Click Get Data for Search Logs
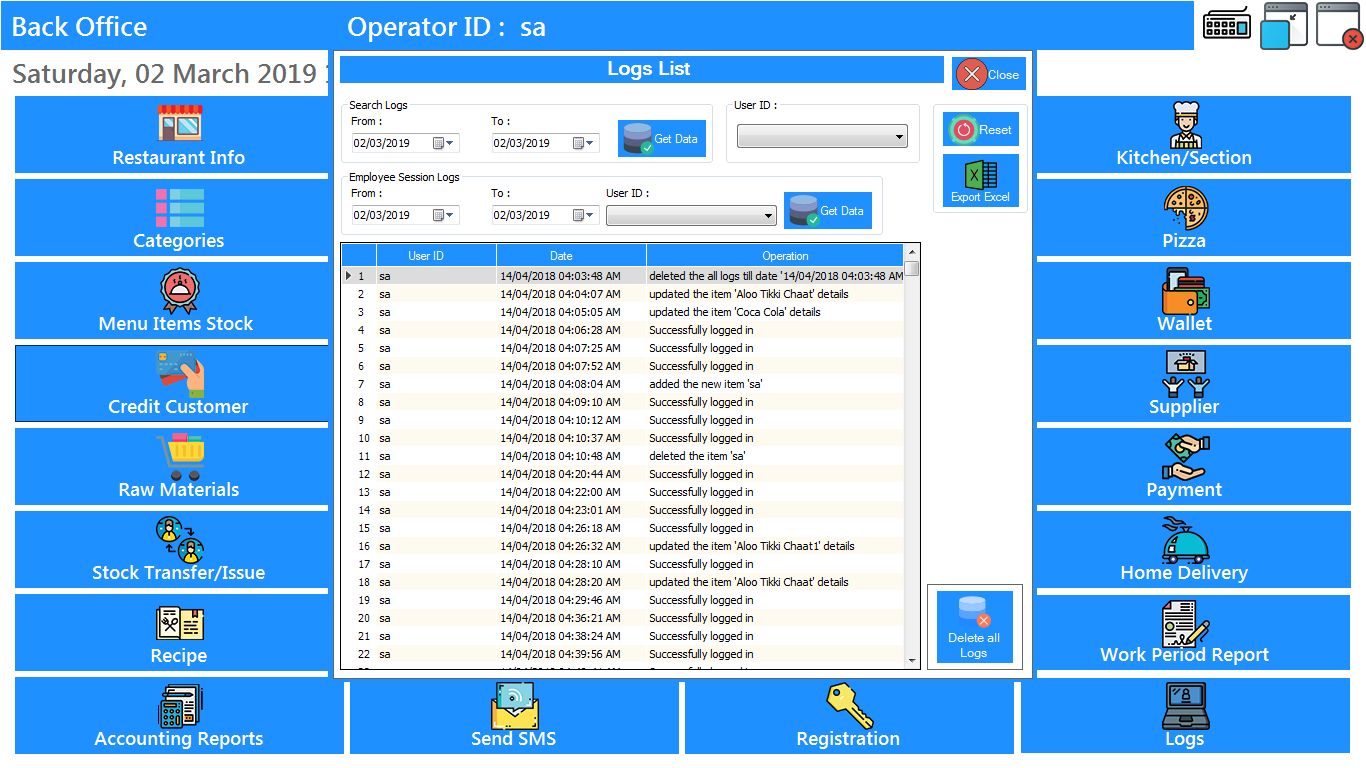 [x=660, y=139]
